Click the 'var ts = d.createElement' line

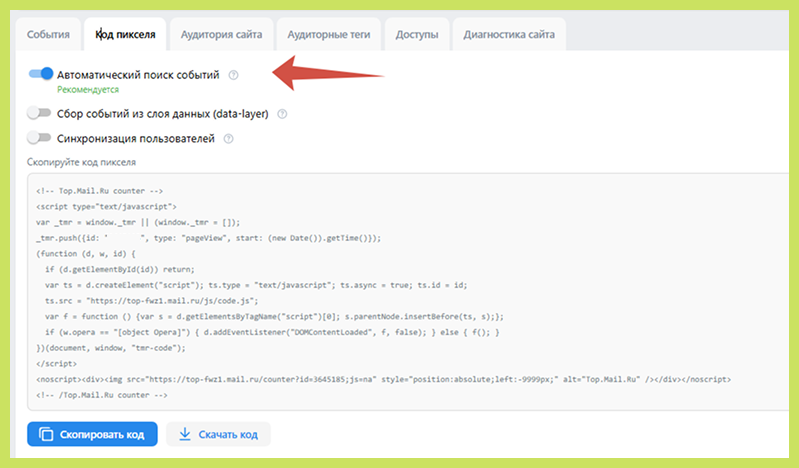(256, 285)
